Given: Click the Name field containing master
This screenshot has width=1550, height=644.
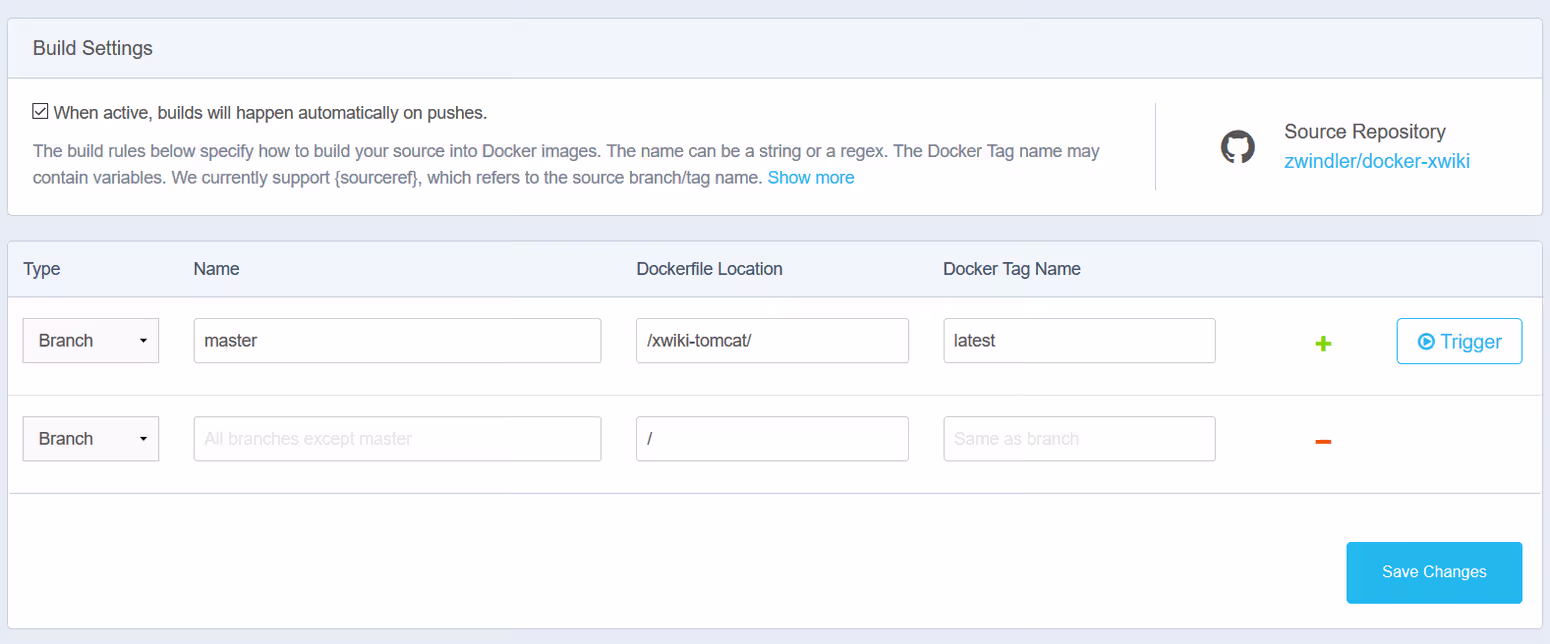Looking at the screenshot, I should tap(397, 341).
